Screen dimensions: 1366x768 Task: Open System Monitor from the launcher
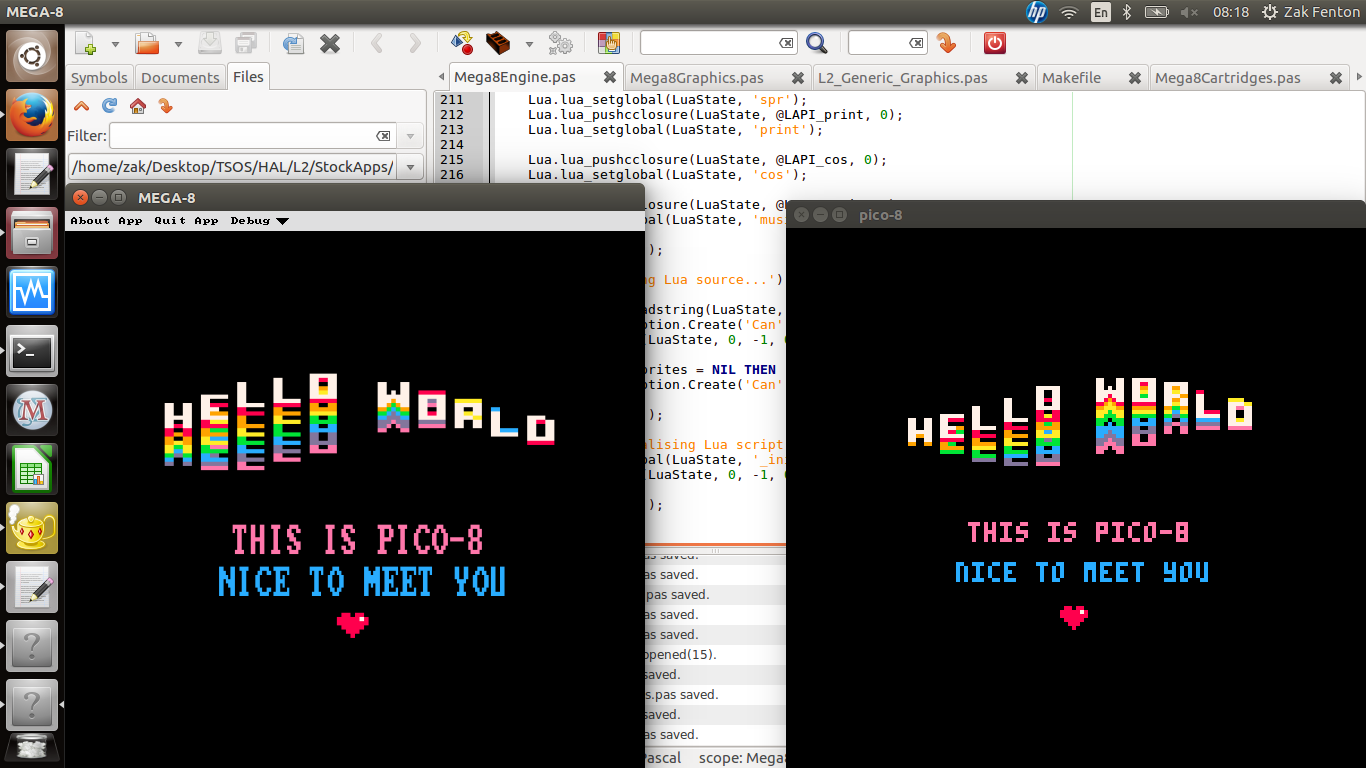coord(32,292)
